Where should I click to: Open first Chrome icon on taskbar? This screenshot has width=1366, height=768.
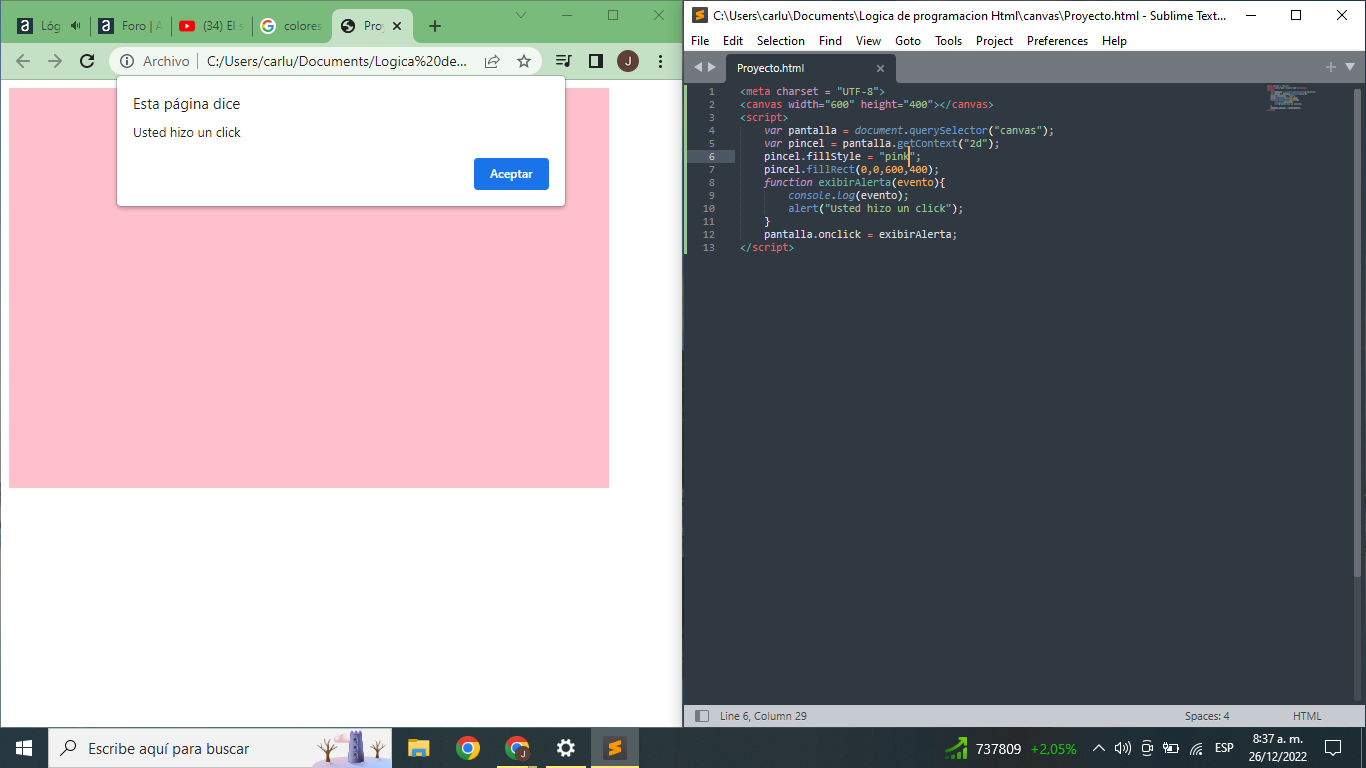467,748
